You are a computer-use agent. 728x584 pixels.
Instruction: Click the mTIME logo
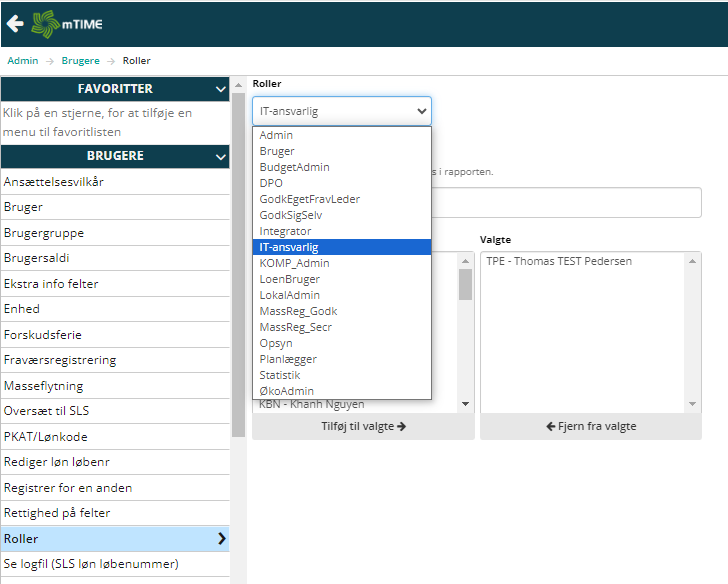(x=68, y=23)
